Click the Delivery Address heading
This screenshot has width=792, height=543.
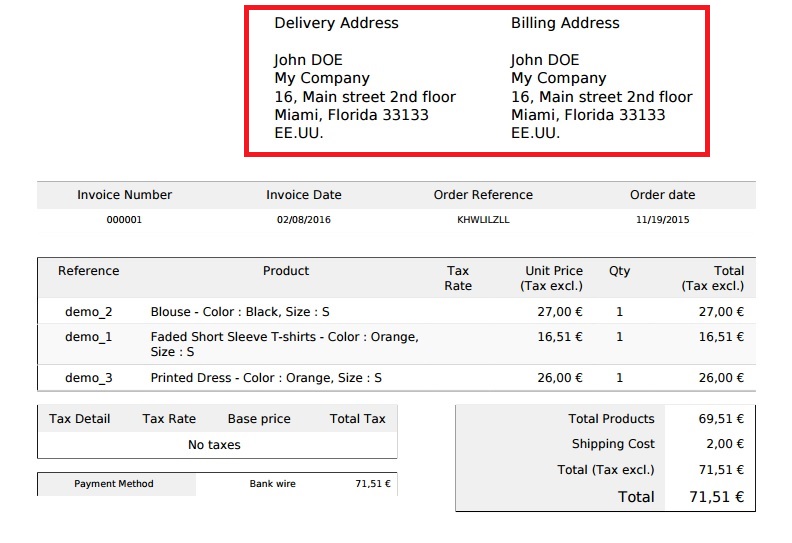pos(336,23)
